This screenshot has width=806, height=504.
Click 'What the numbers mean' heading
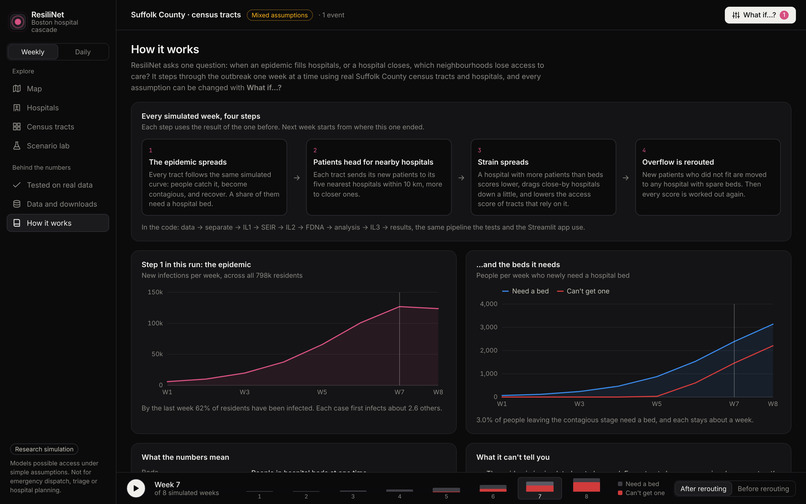pos(186,457)
